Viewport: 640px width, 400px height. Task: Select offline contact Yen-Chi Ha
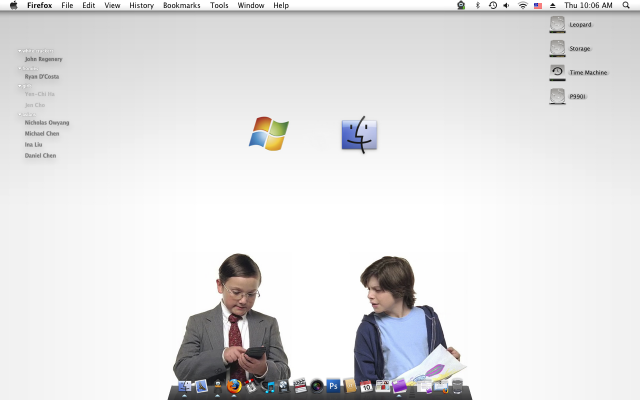(x=40, y=94)
